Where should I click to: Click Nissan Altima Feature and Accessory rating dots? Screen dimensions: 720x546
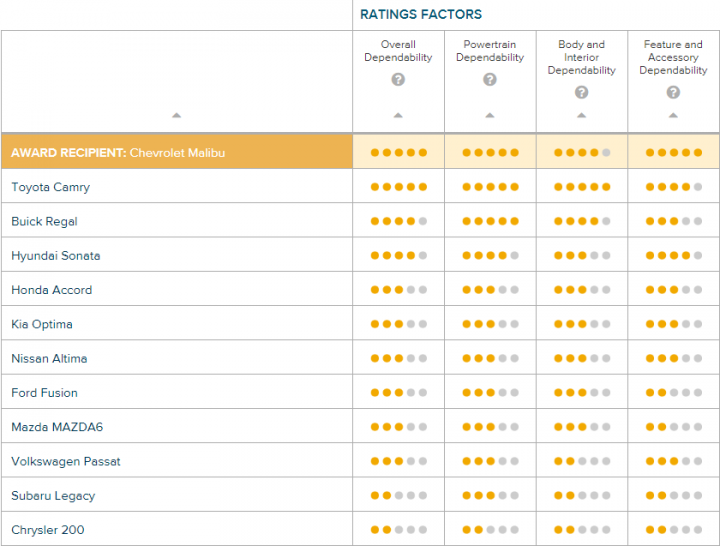(674, 358)
